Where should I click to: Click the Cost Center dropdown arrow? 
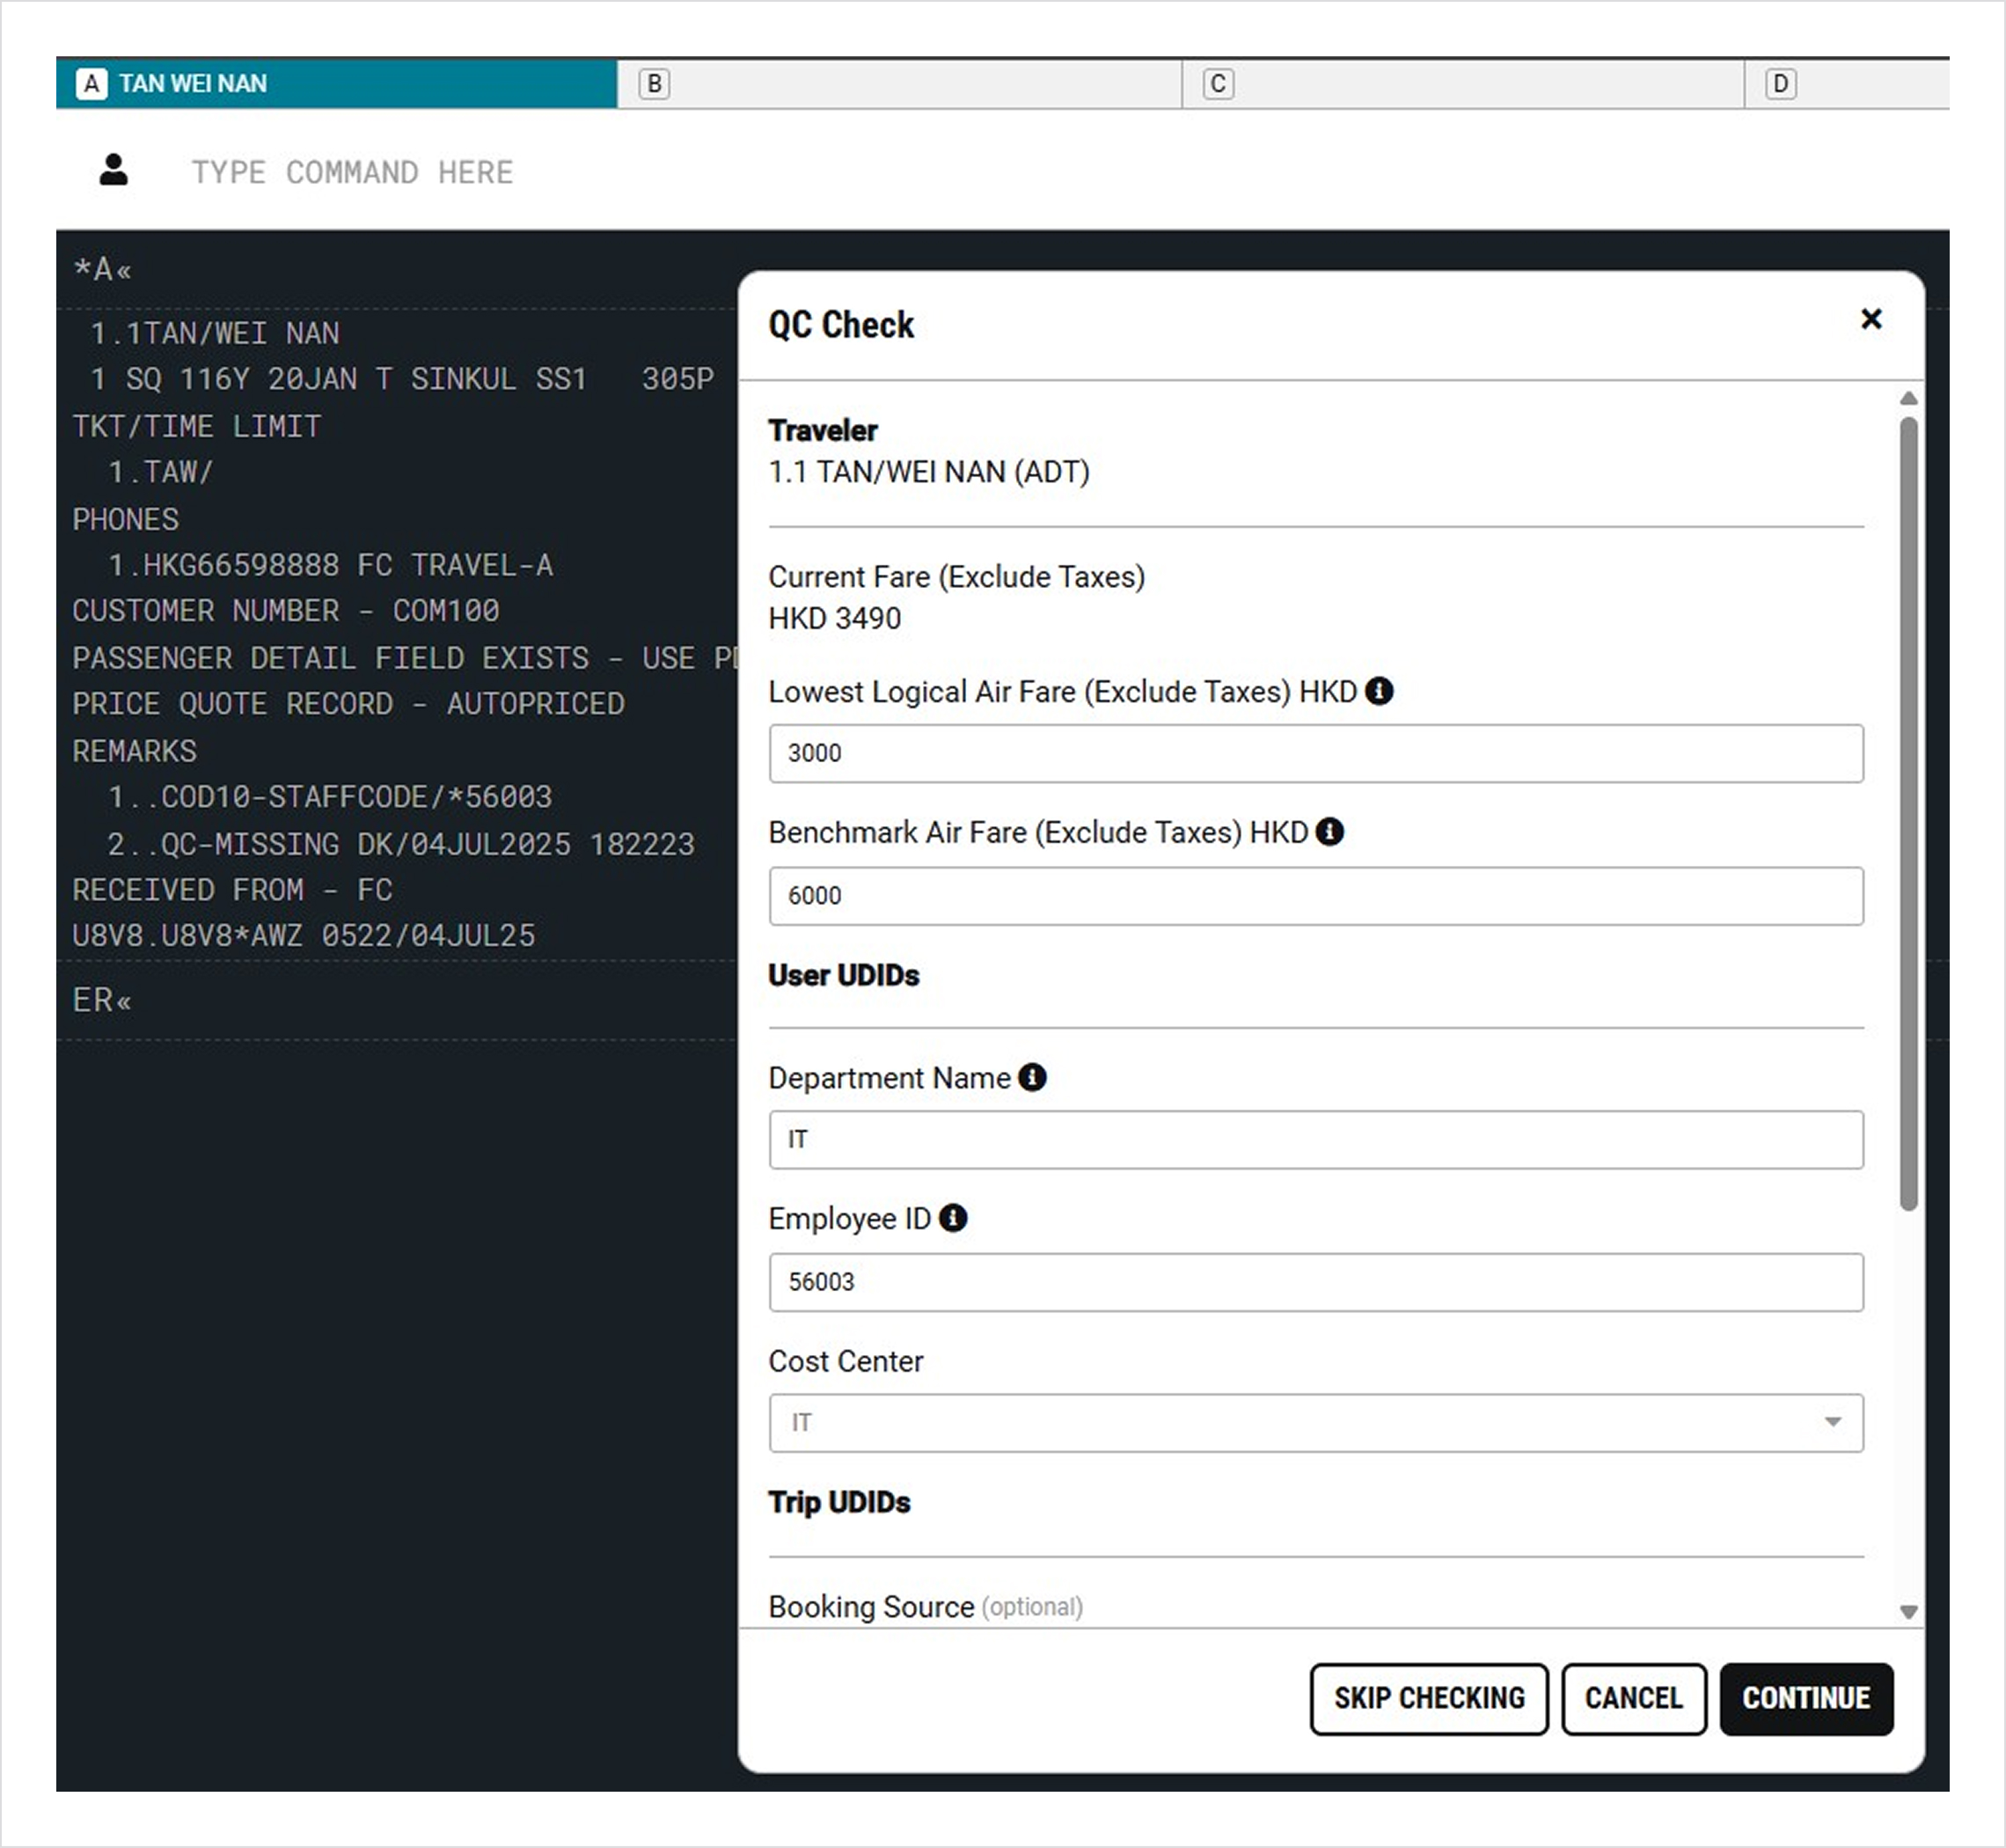[1832, 1422]
